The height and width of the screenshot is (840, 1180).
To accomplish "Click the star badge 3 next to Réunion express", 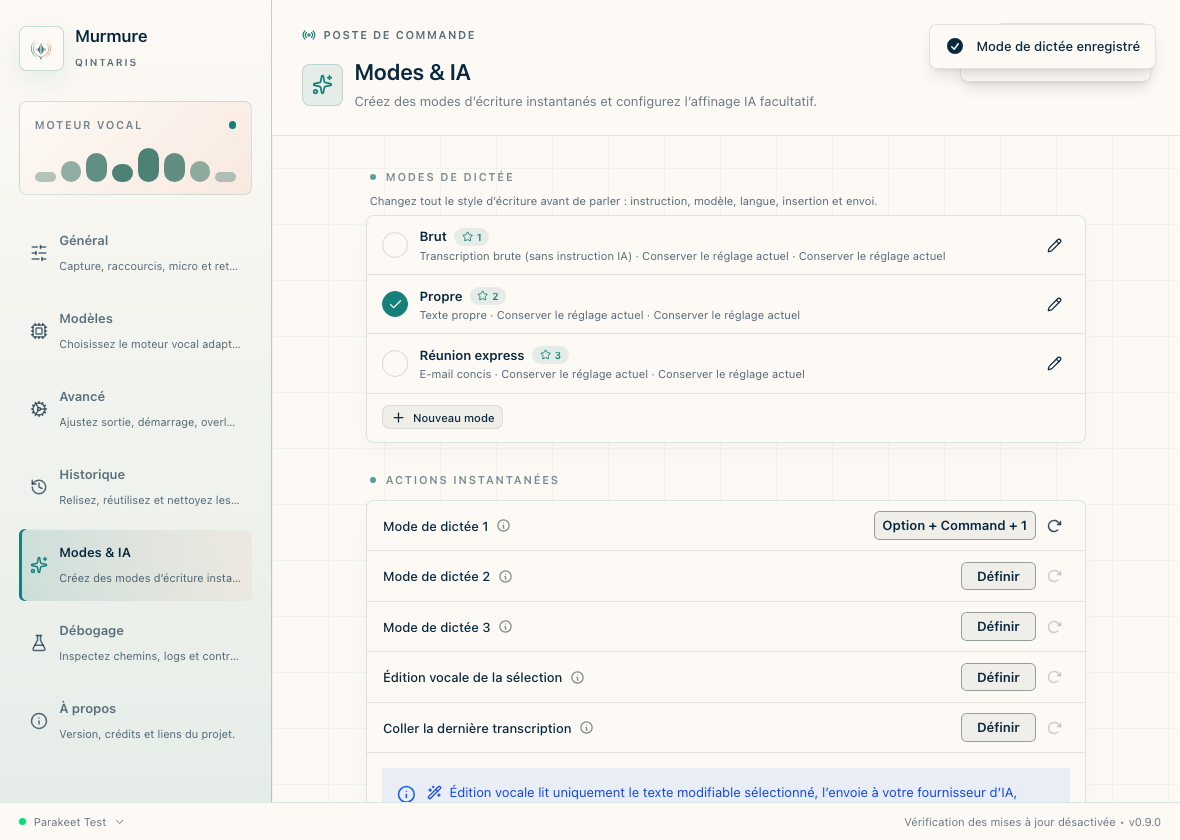I will pyautogui.click(x=551, y=355).
